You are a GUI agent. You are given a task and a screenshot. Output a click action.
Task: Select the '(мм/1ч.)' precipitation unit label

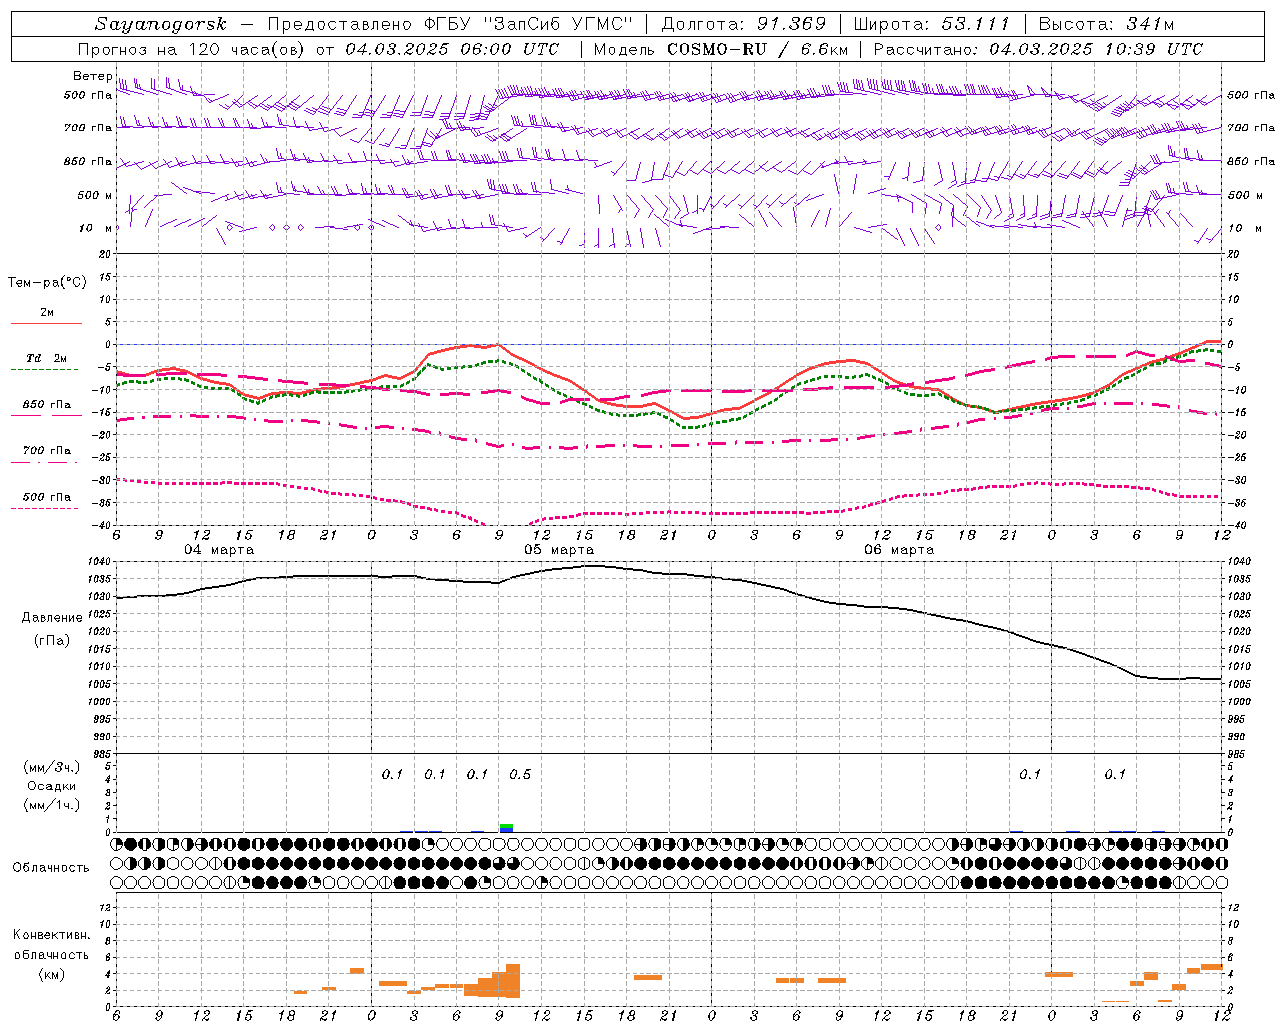[52, 805]
